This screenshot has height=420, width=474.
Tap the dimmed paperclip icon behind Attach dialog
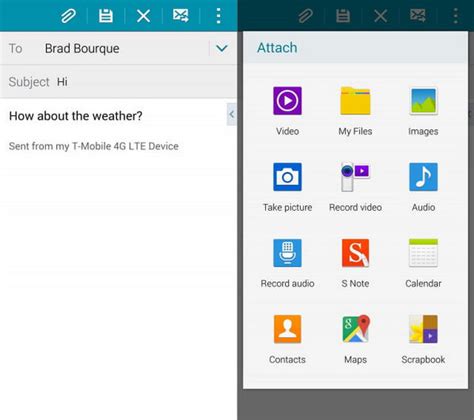[x=305, y=16]
